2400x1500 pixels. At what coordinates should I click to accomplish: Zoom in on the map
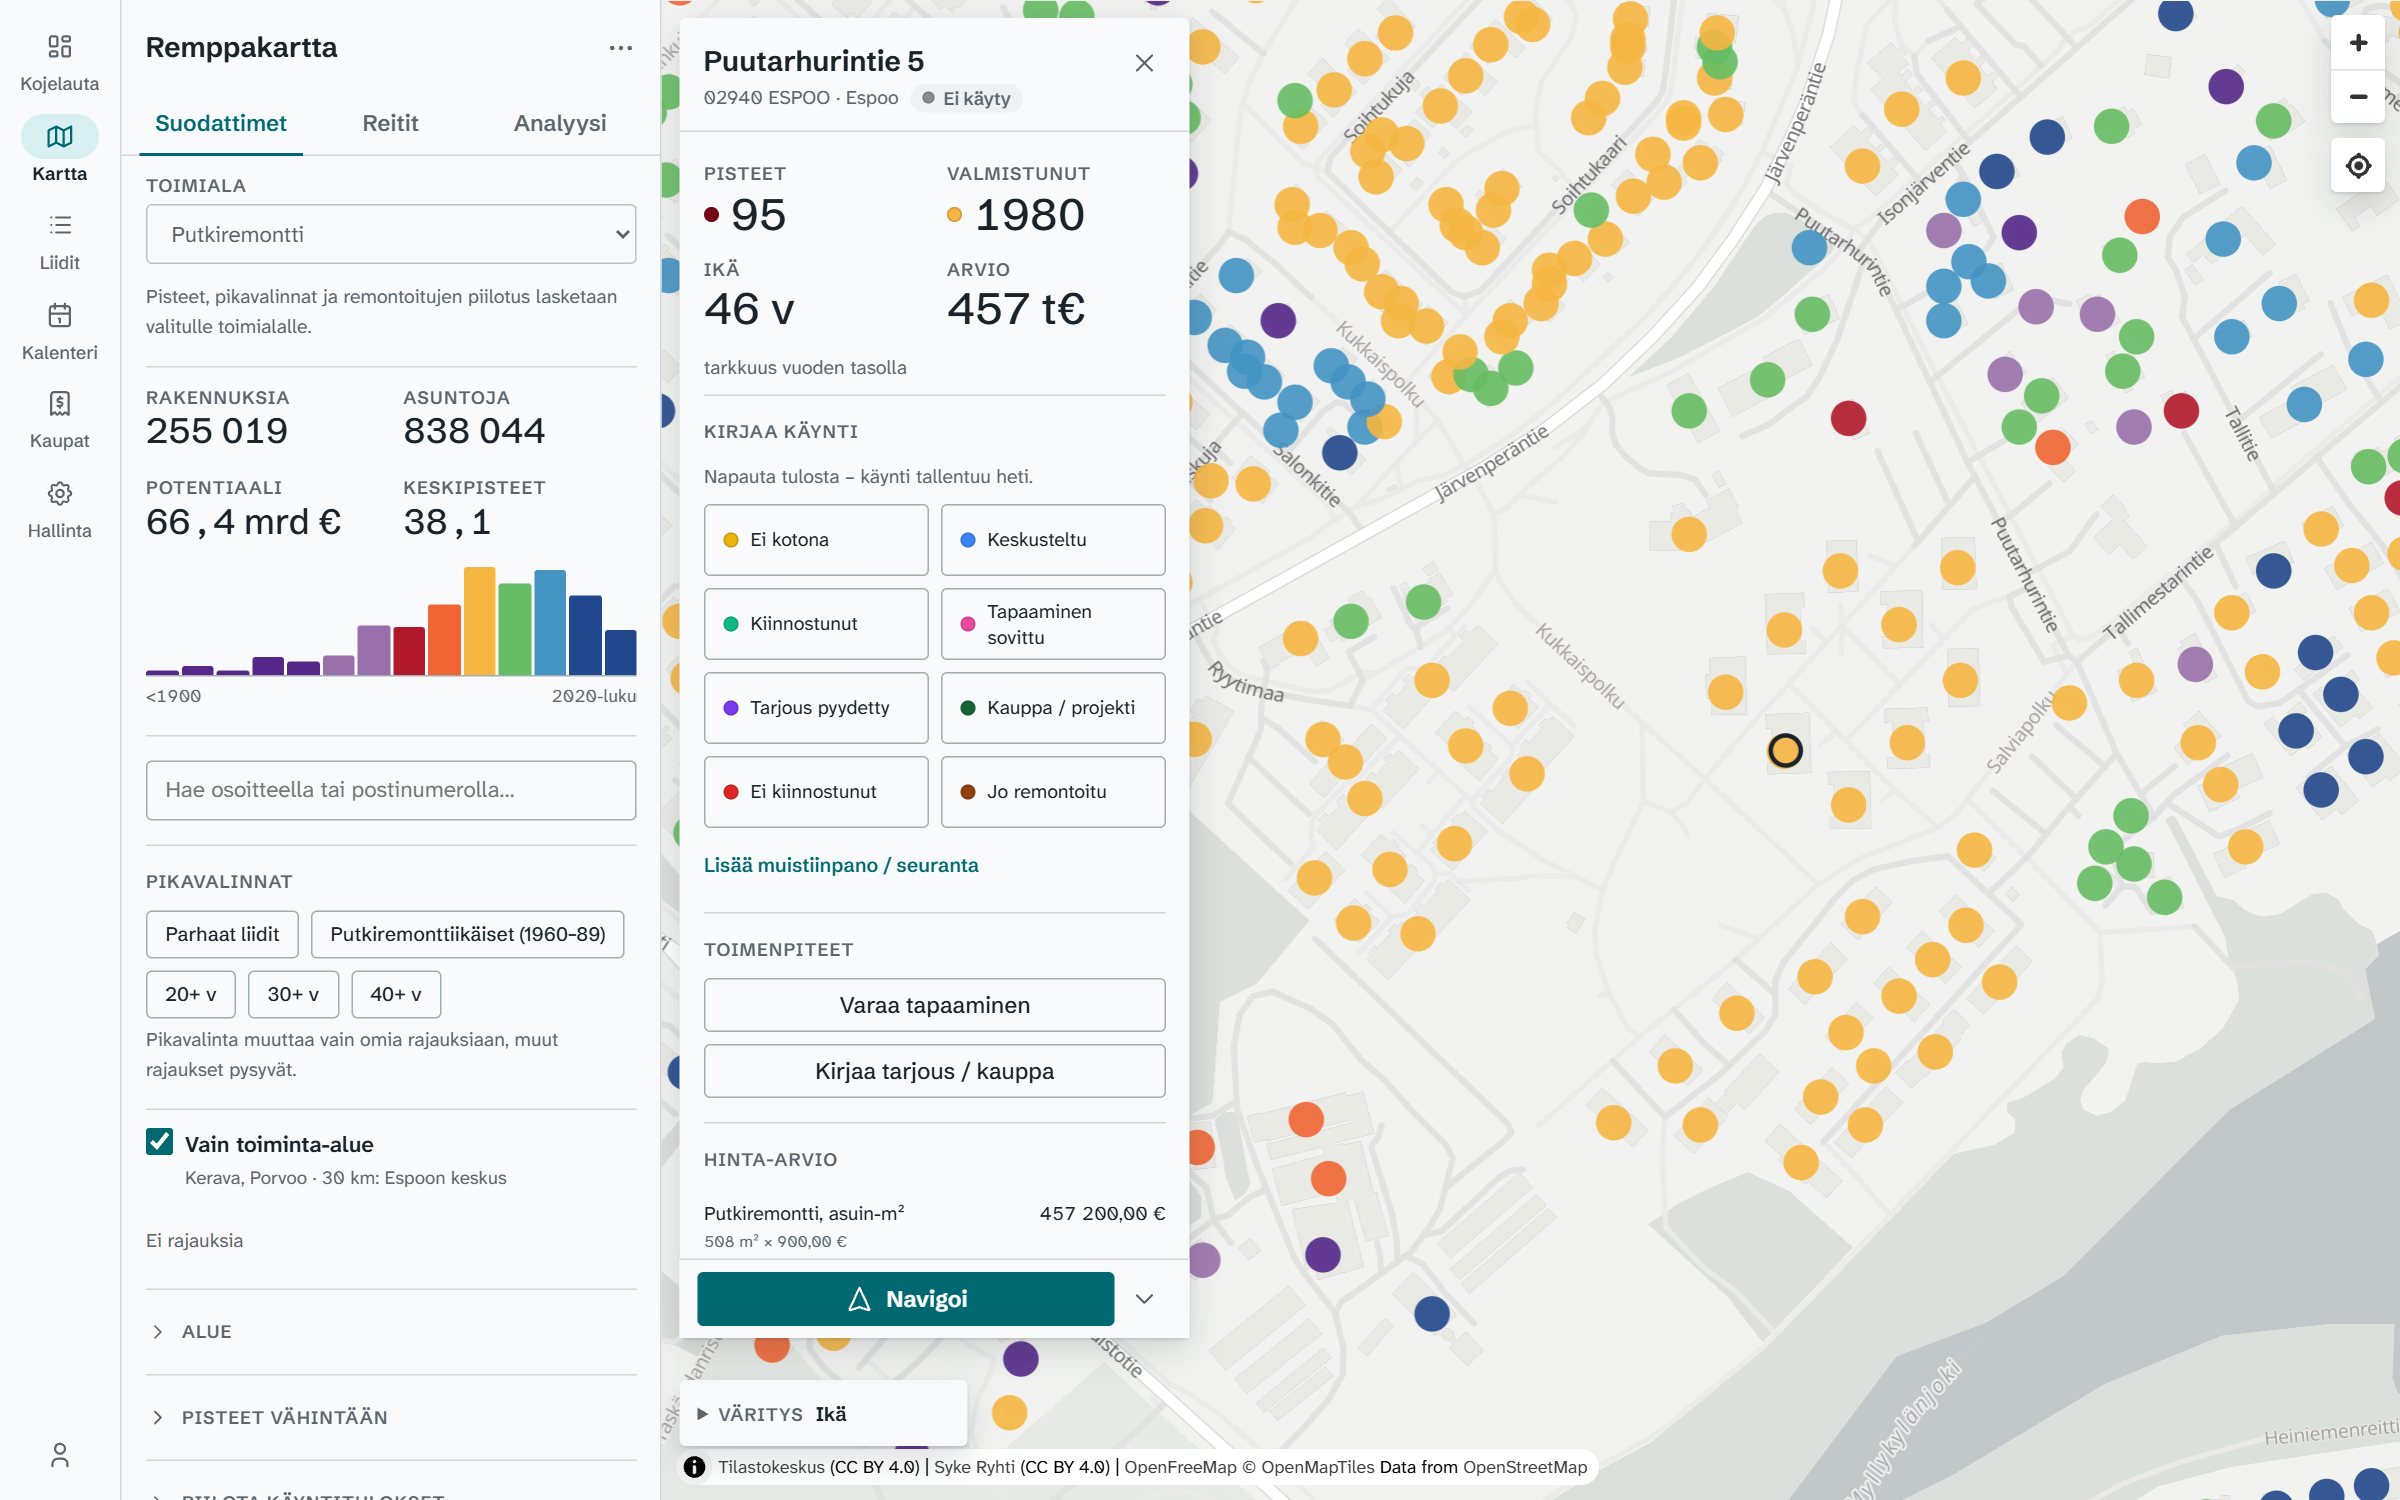click(2357, 43)
